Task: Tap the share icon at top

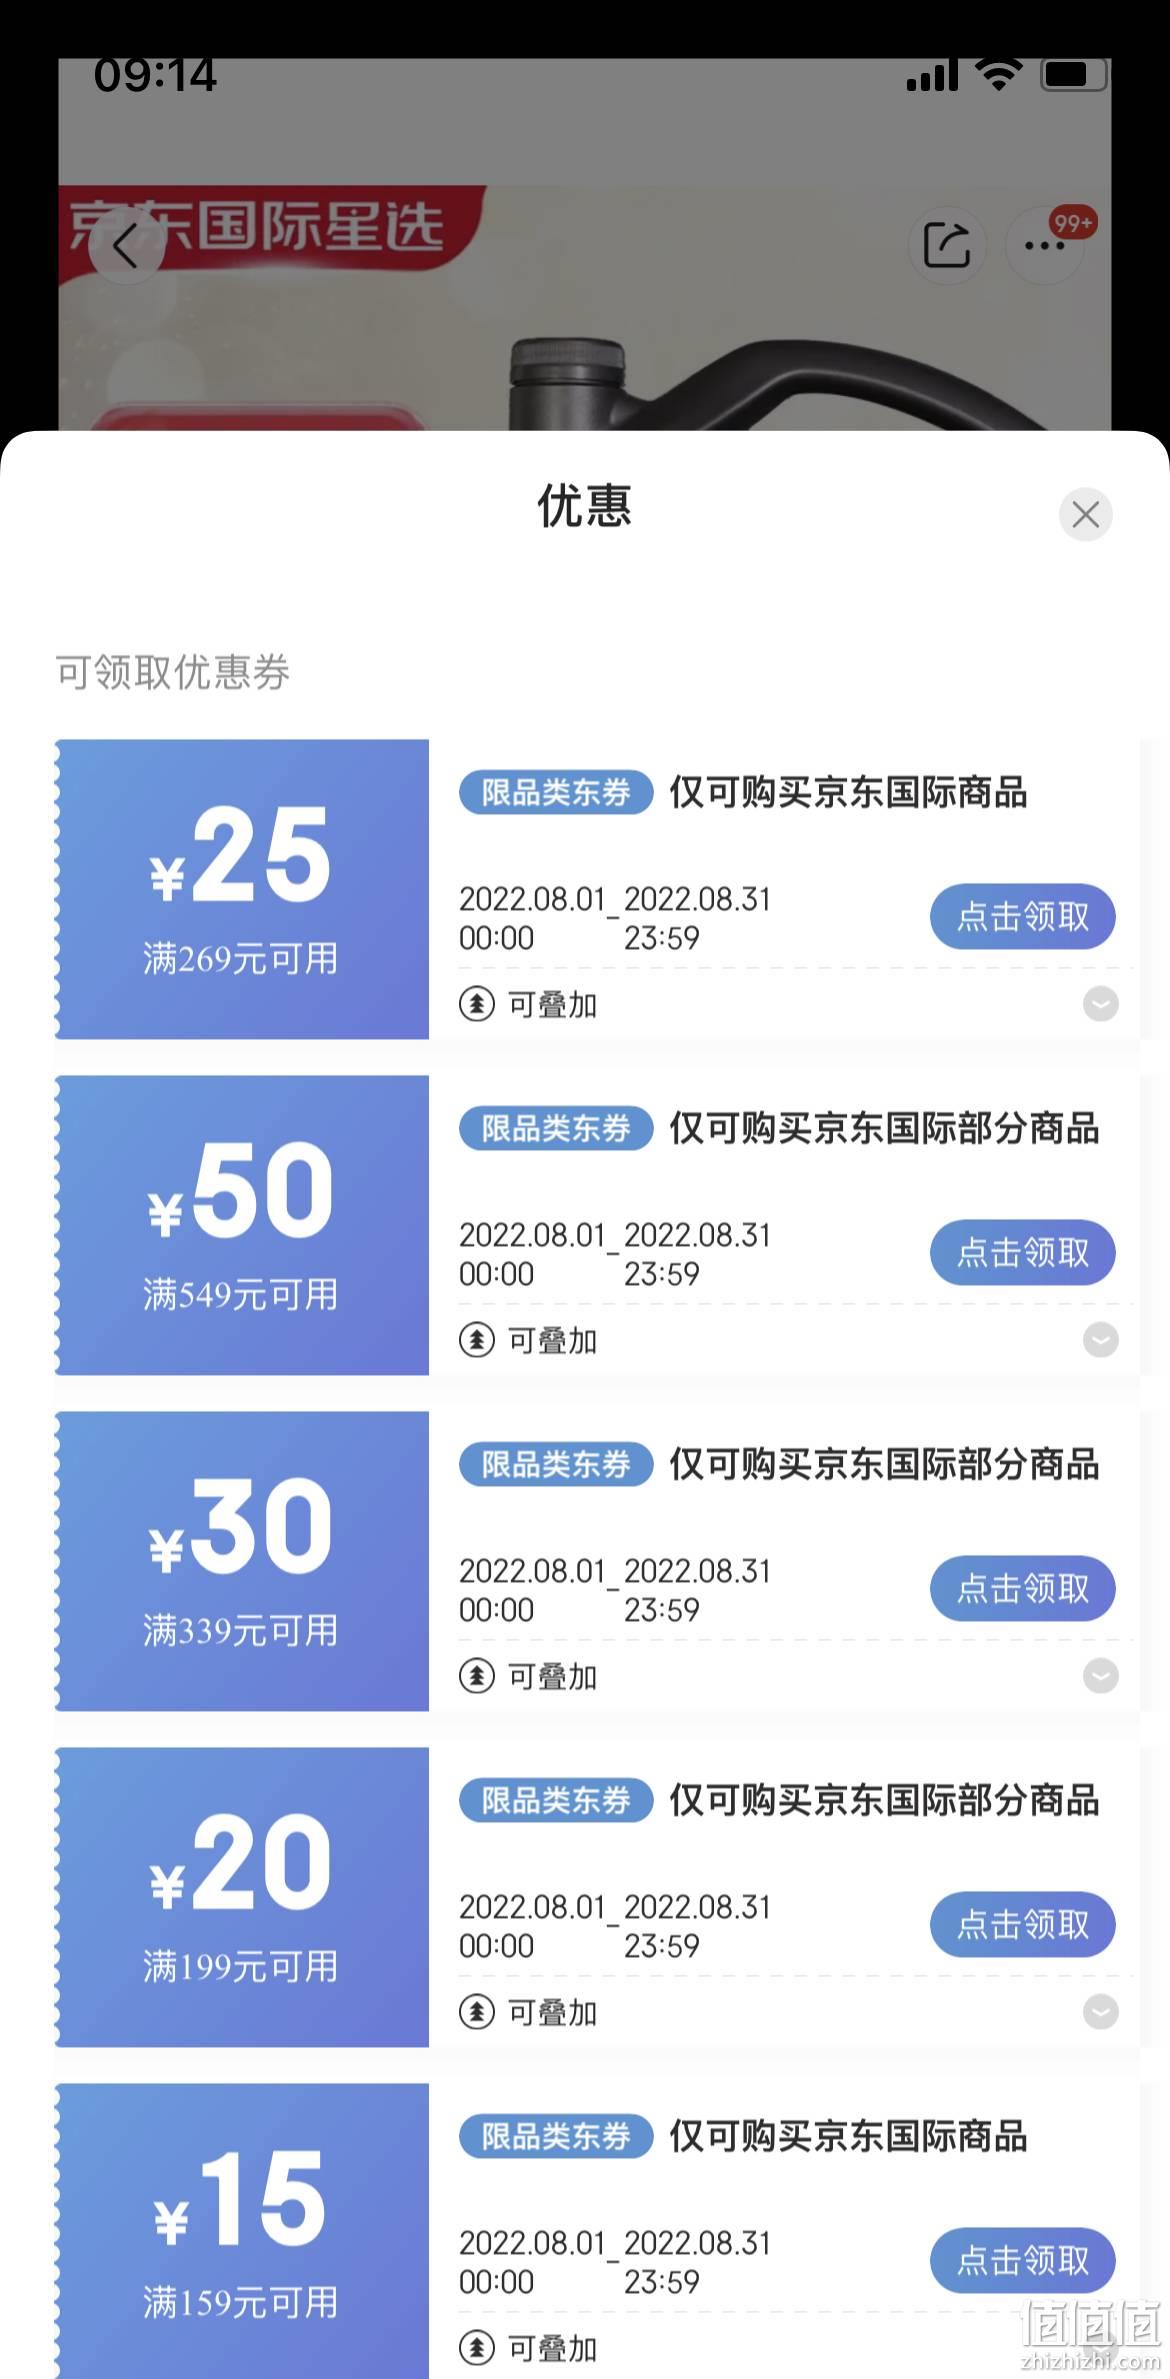Action: [946, 246]
